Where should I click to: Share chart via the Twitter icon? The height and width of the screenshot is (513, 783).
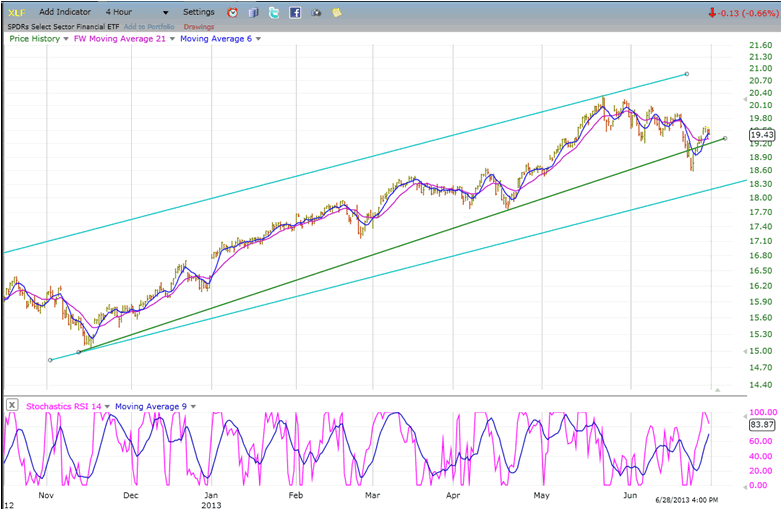(274, 12)
